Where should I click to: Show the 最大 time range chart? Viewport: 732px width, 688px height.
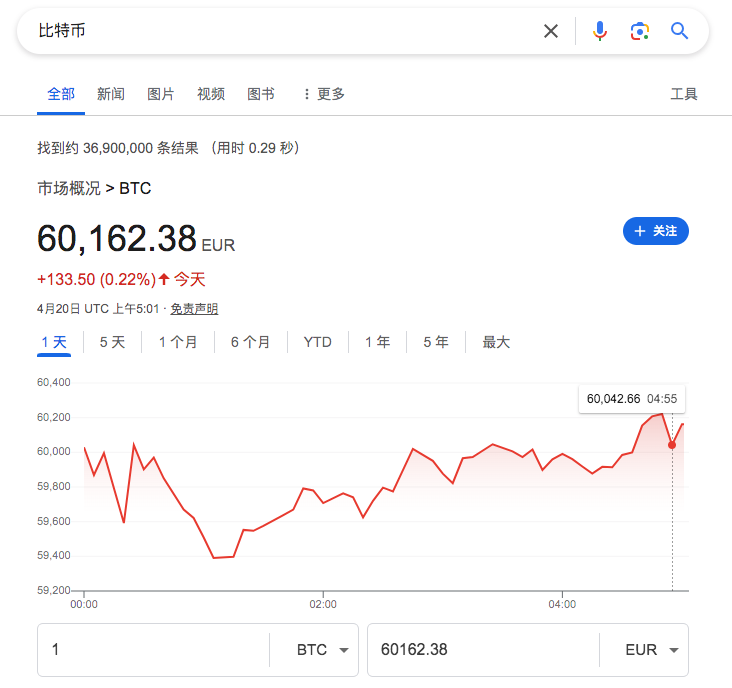(x=496, y=342)
